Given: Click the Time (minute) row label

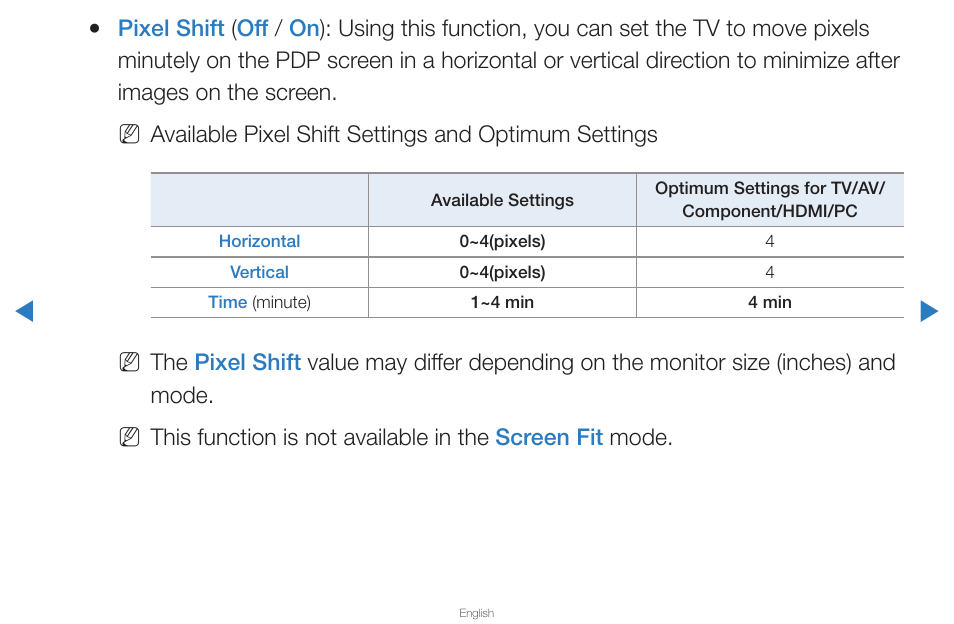Looking at the screenshot, I should click(259, 302).
